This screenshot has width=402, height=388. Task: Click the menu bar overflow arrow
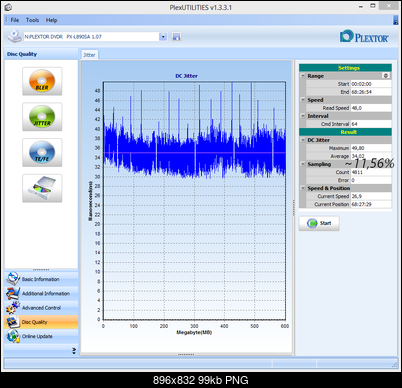(x=396, y=21)
